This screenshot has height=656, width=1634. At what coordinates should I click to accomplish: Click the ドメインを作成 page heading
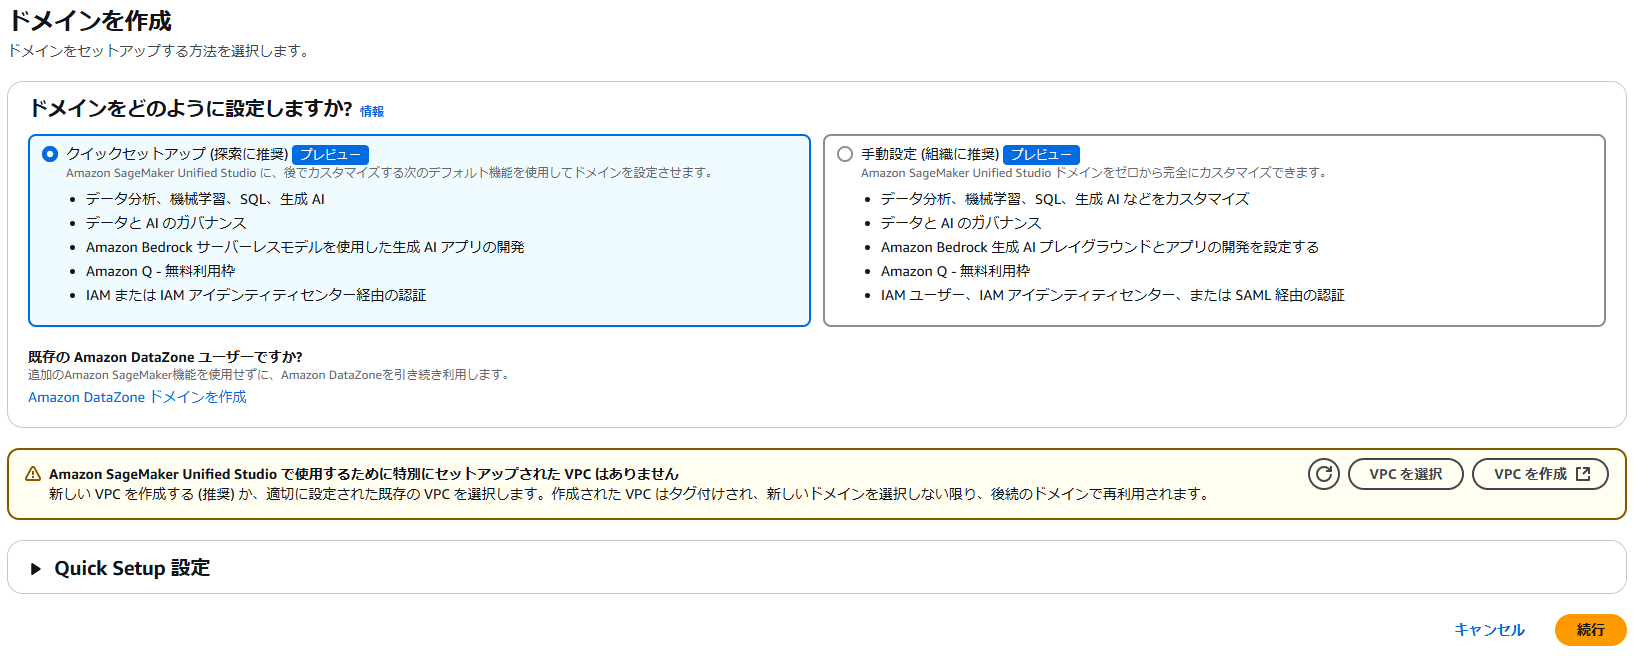90,21
